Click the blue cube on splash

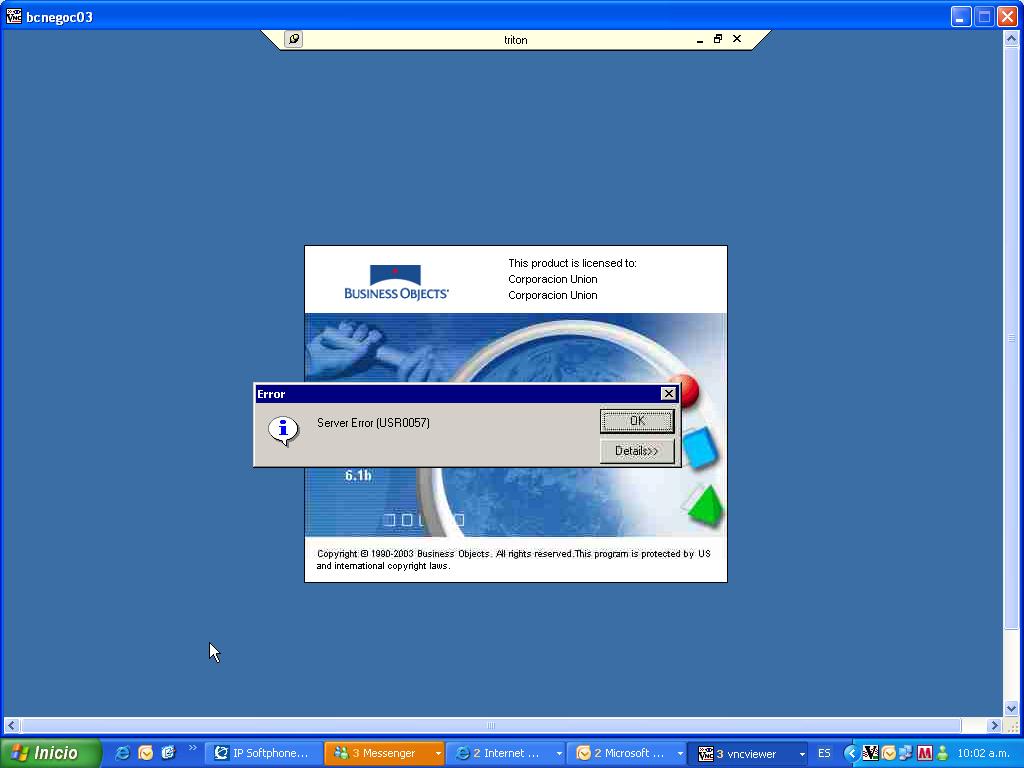pyautogui.click(x=700, y=448)
